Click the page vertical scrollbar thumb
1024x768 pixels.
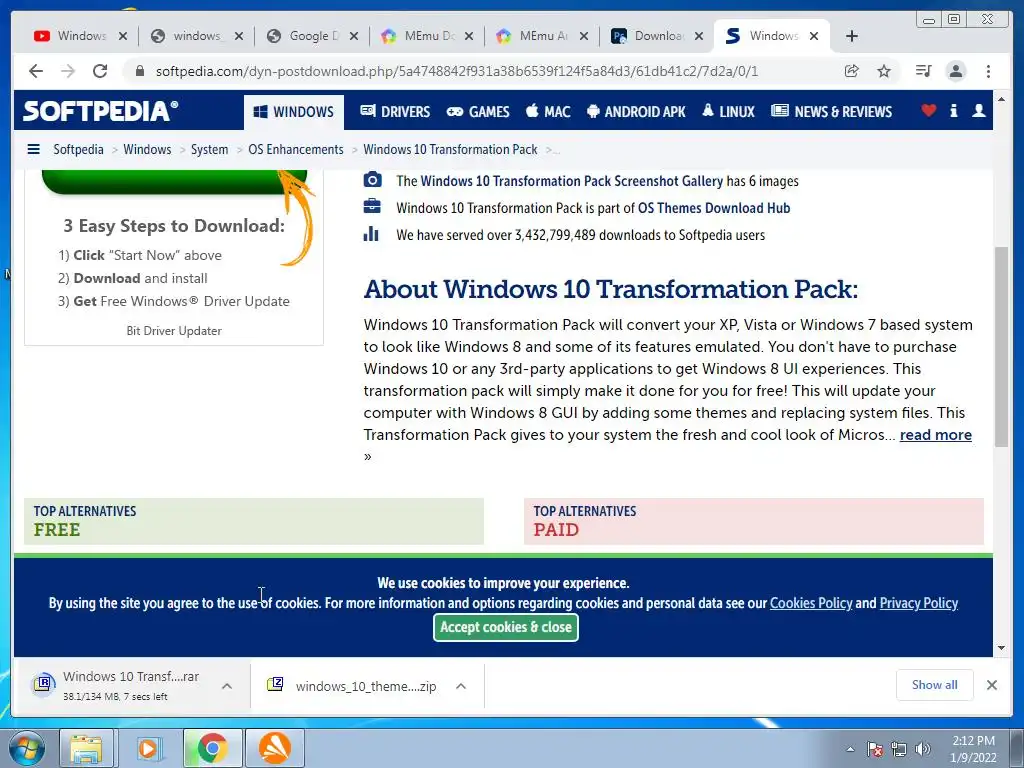[1001, 346]
